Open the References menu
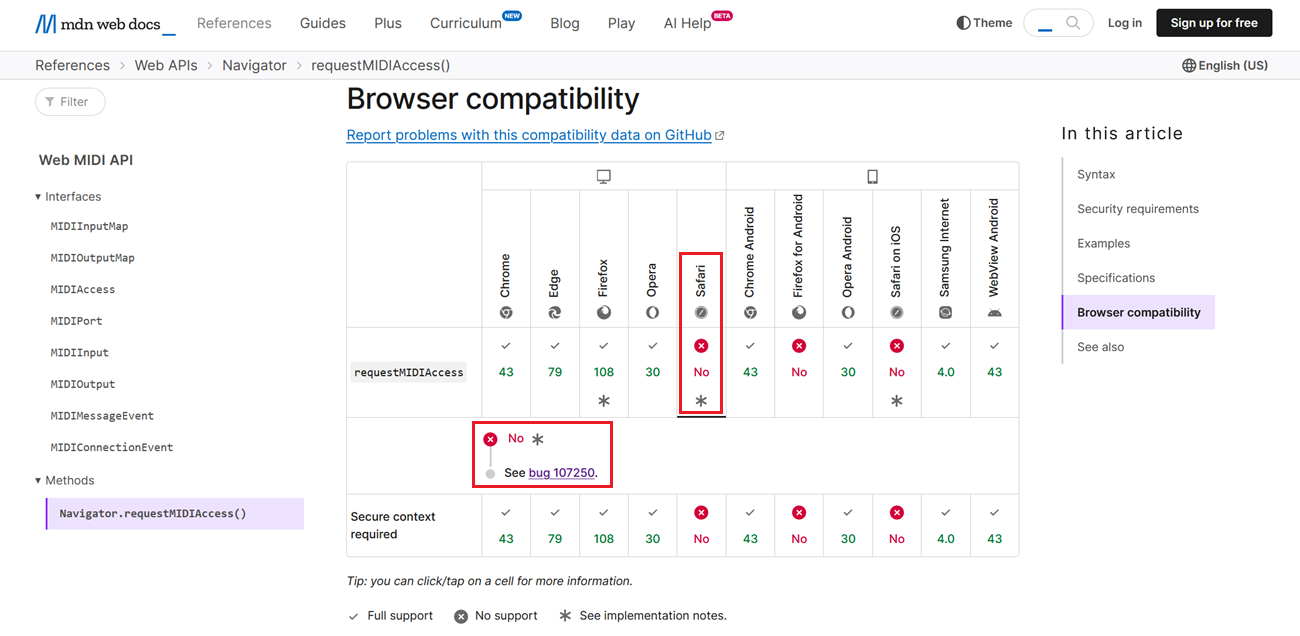The height and width of the screenshot is (636, 1300). tap(234, 23)
